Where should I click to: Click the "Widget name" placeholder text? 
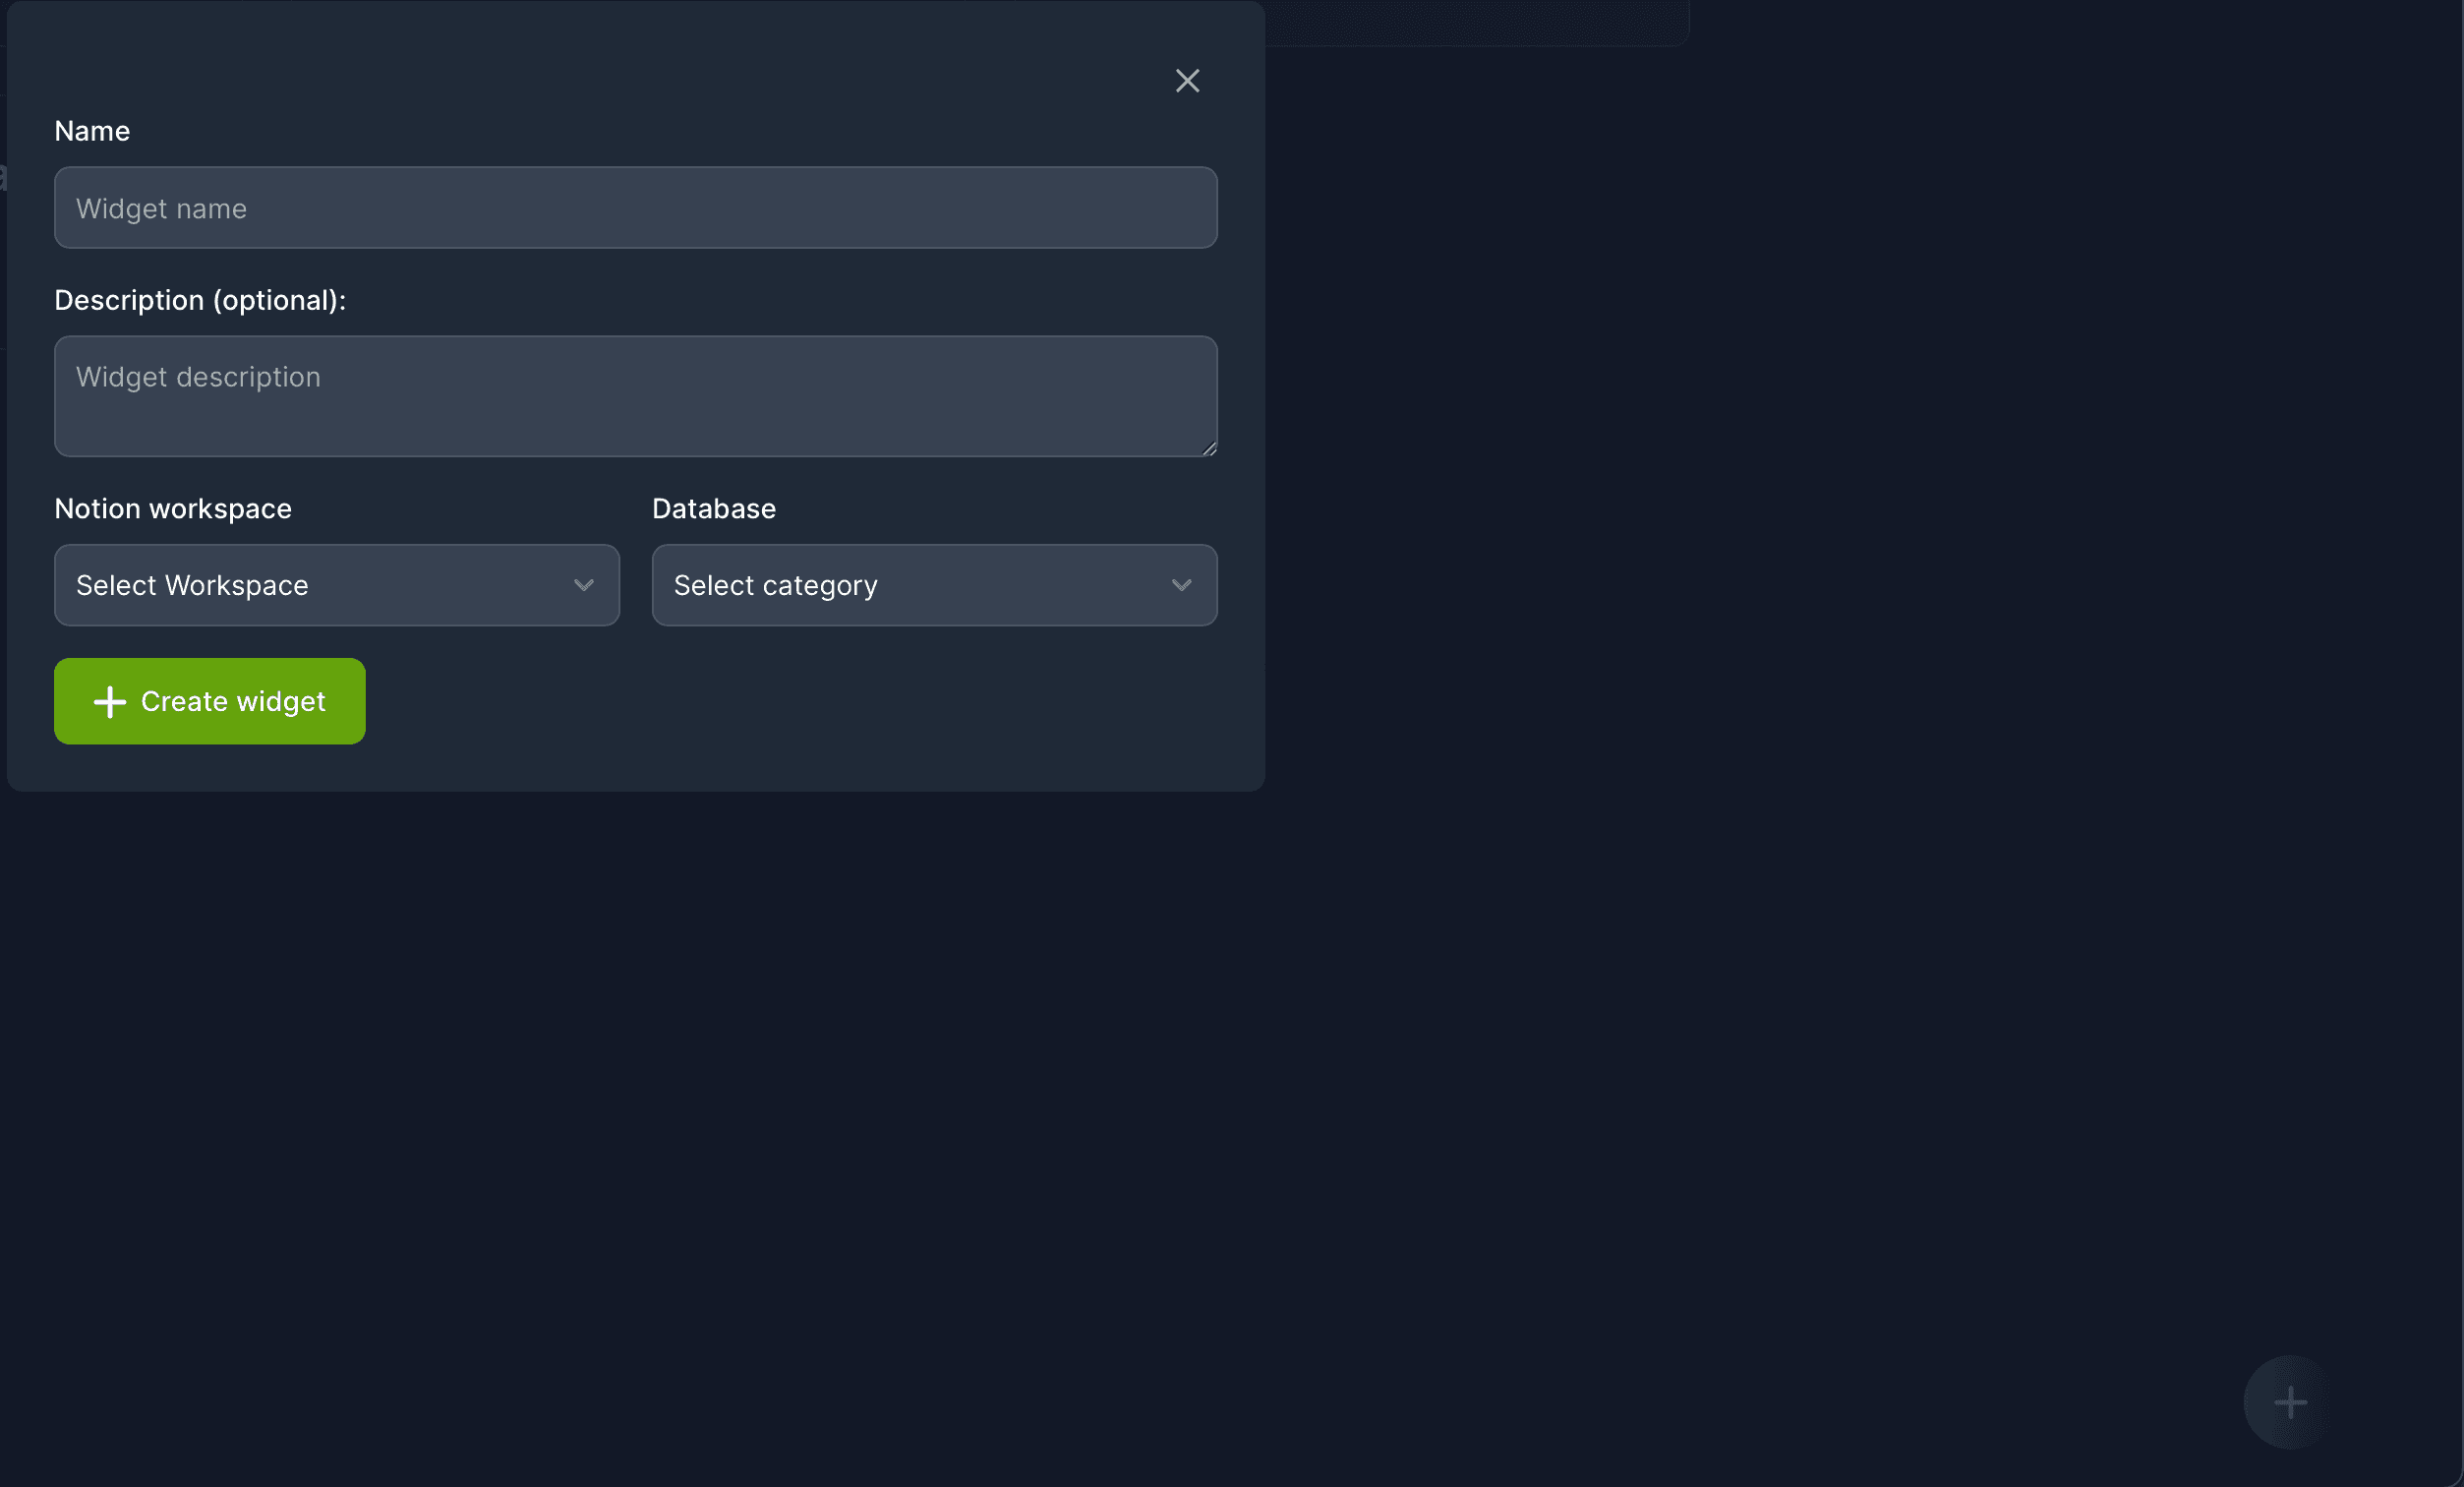(161, 208)
